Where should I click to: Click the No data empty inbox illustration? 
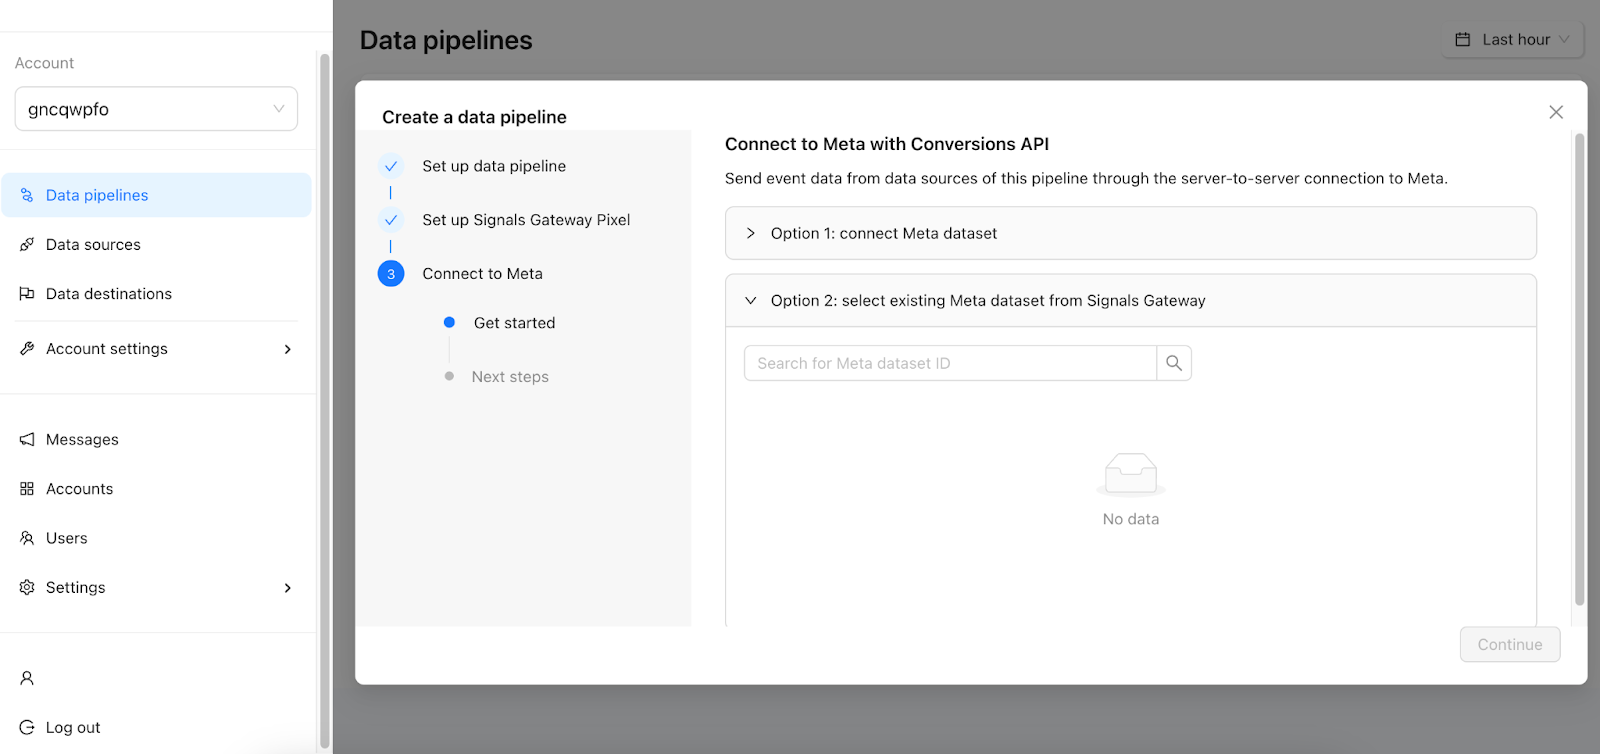click(1131, 474)
